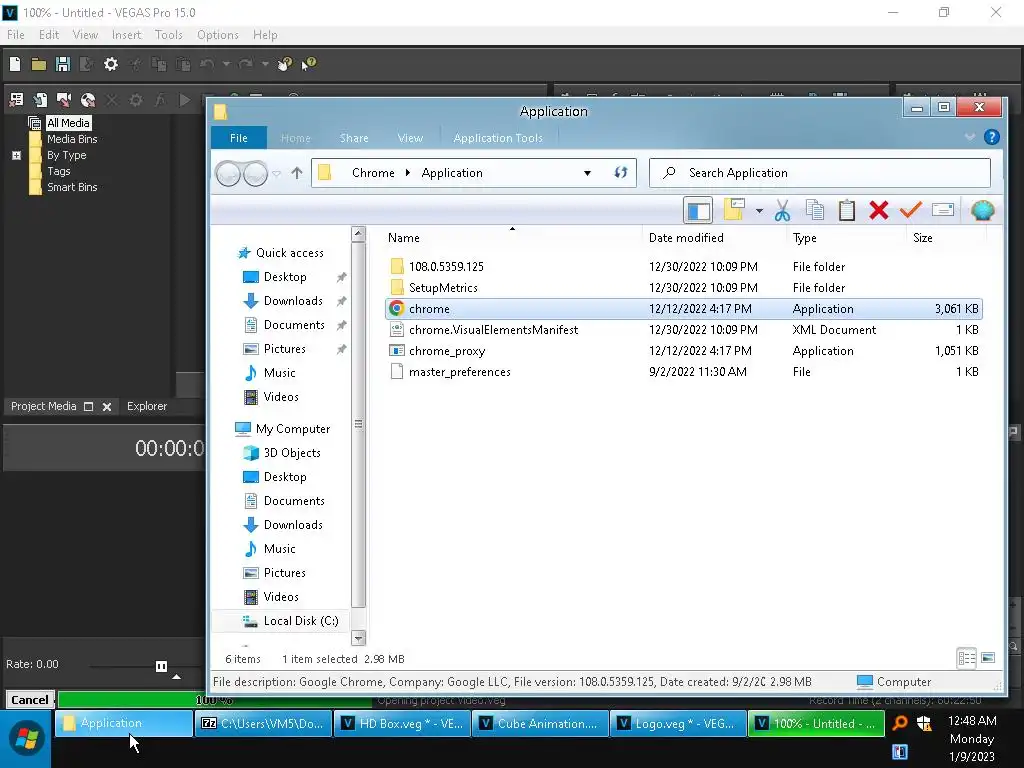Open recent locations dropdown near navigation buttons
Screen dimensions: 1024x768
coord(276,174)
